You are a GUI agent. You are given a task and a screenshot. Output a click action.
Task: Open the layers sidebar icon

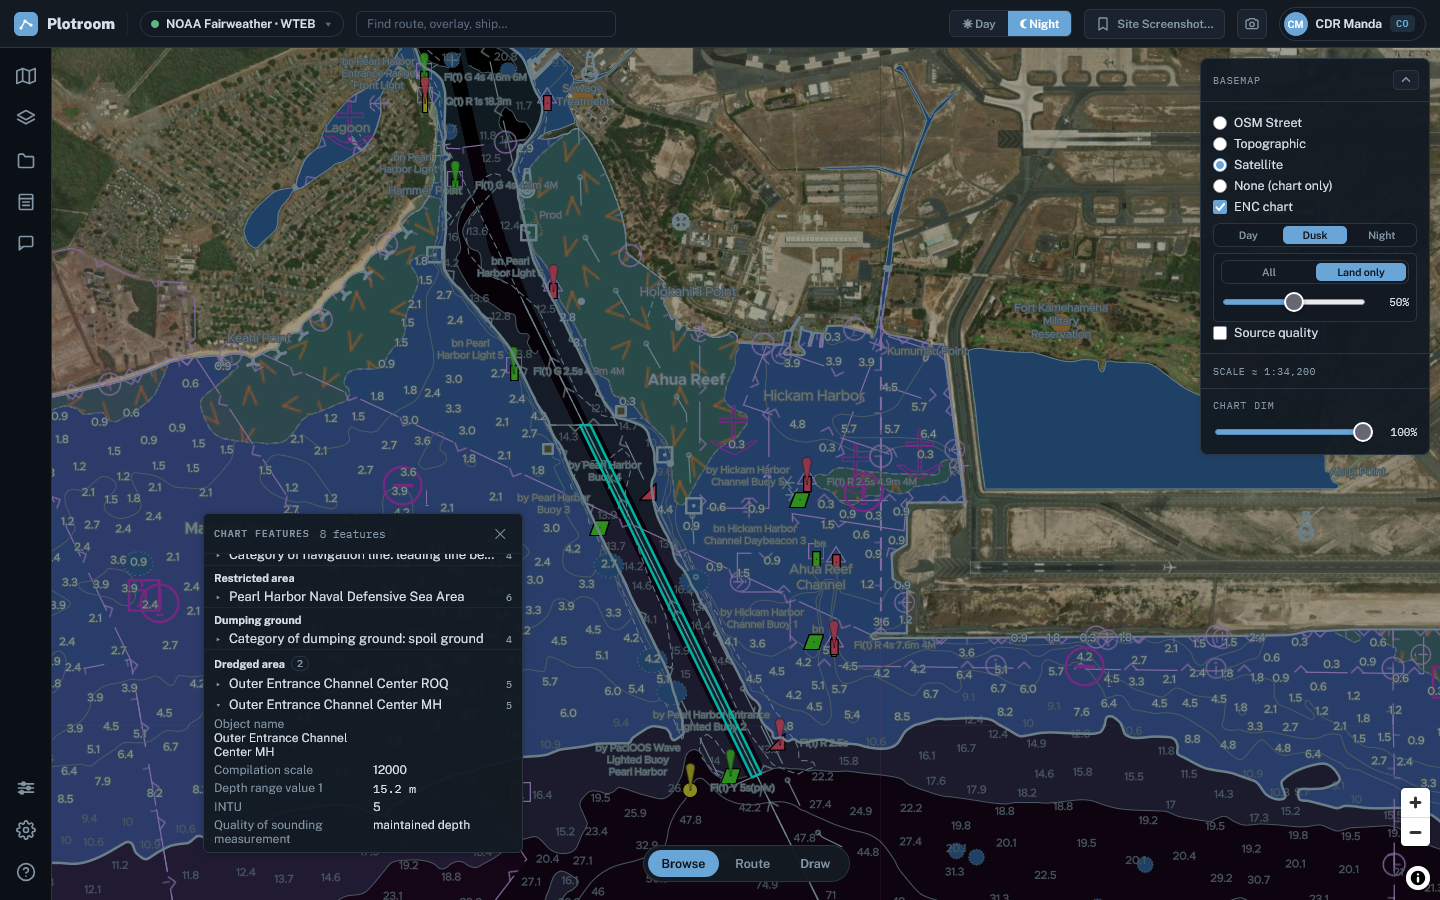click(x=26, y=118)
